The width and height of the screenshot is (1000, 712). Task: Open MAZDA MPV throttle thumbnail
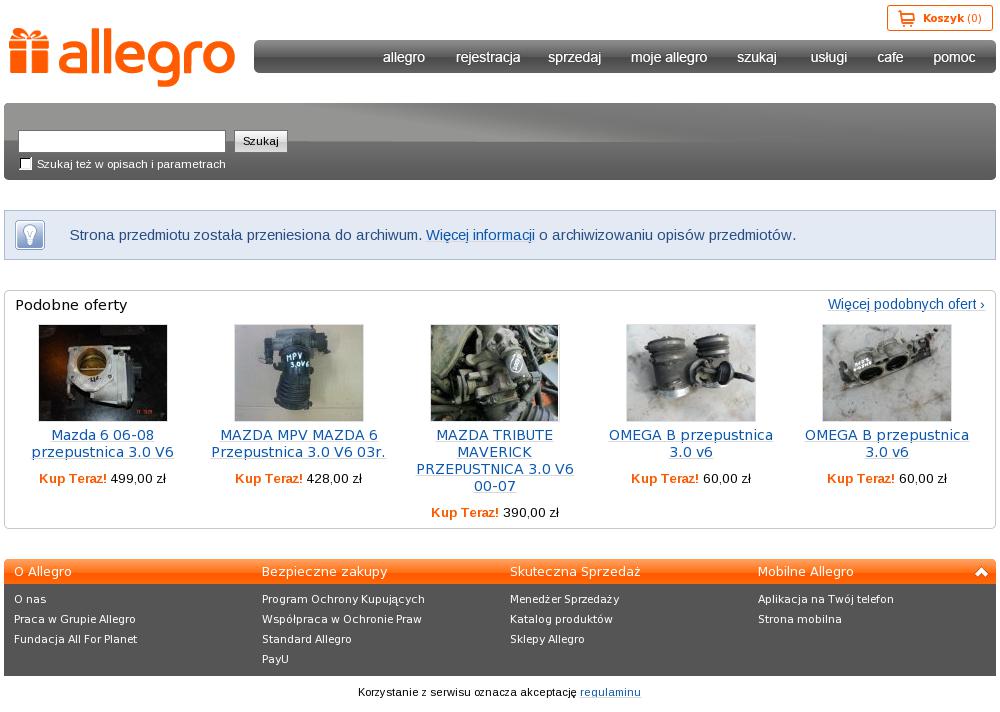pos(298,373)
